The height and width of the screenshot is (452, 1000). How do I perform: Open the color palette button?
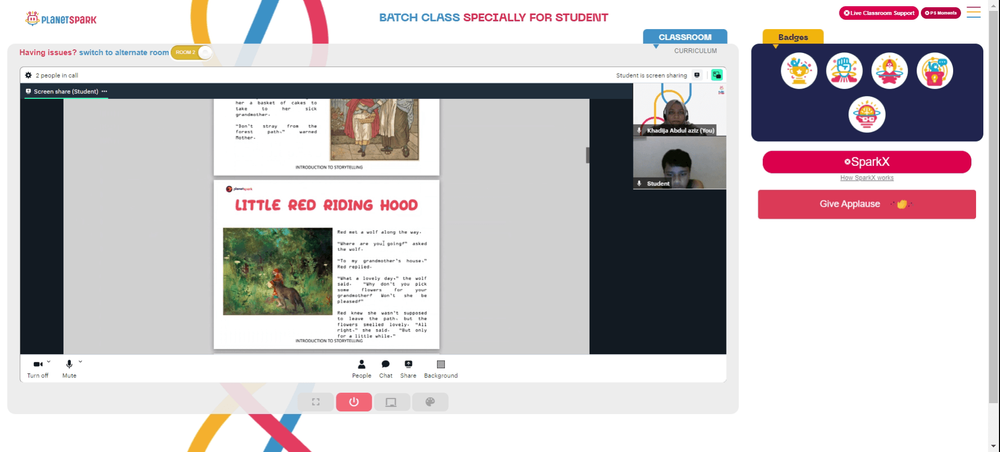pyautogui.click(x=430, y=402)
